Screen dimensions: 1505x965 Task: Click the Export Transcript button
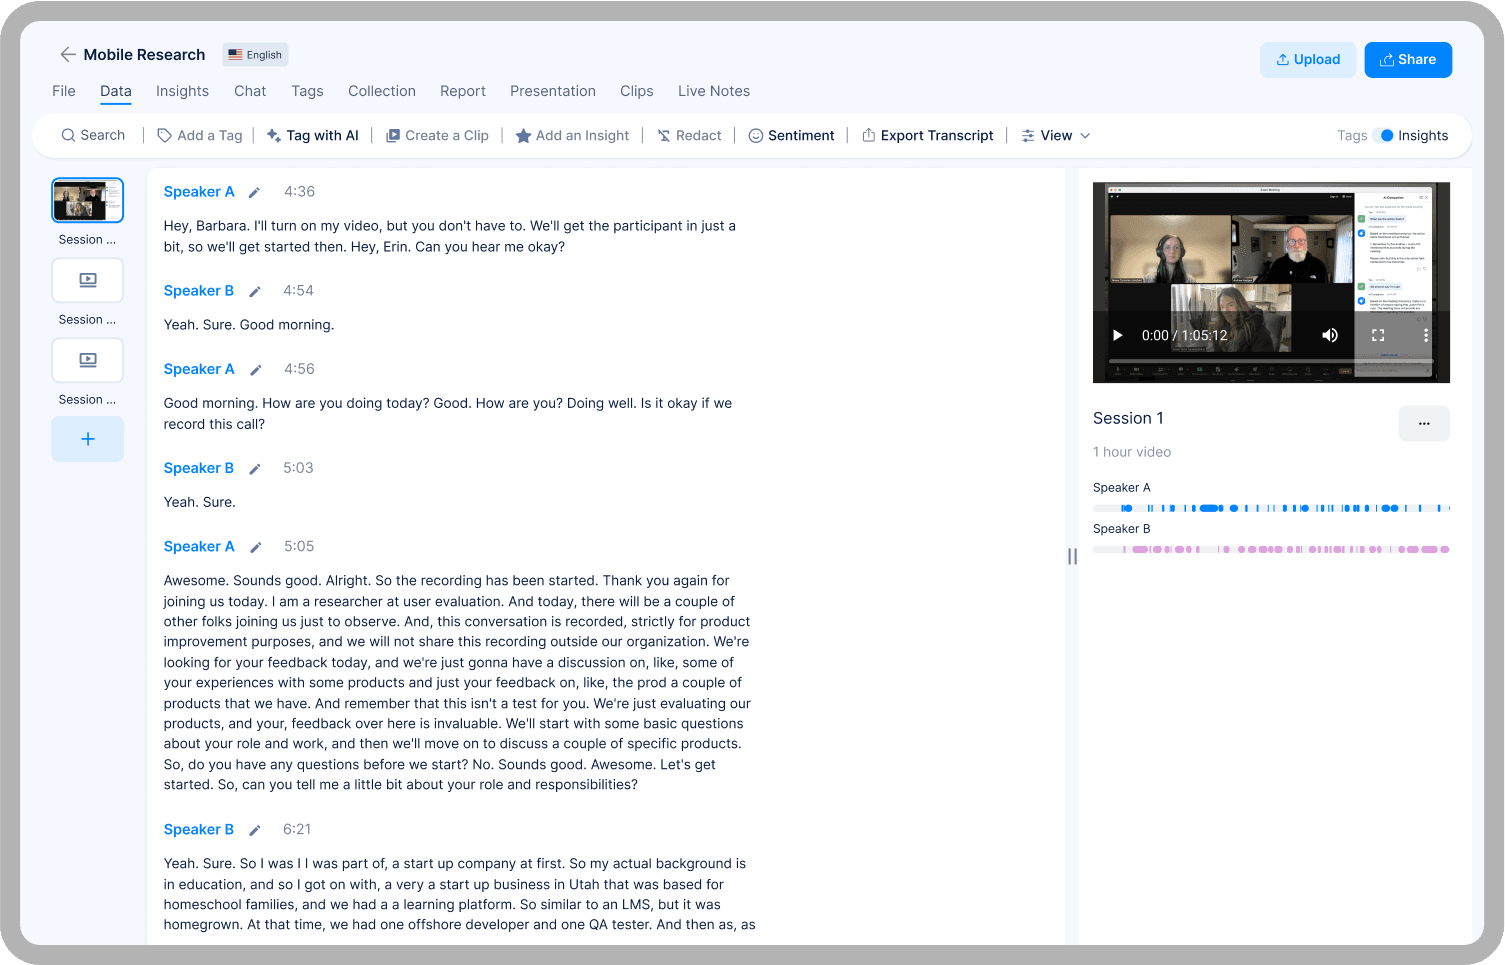[927, 135]
